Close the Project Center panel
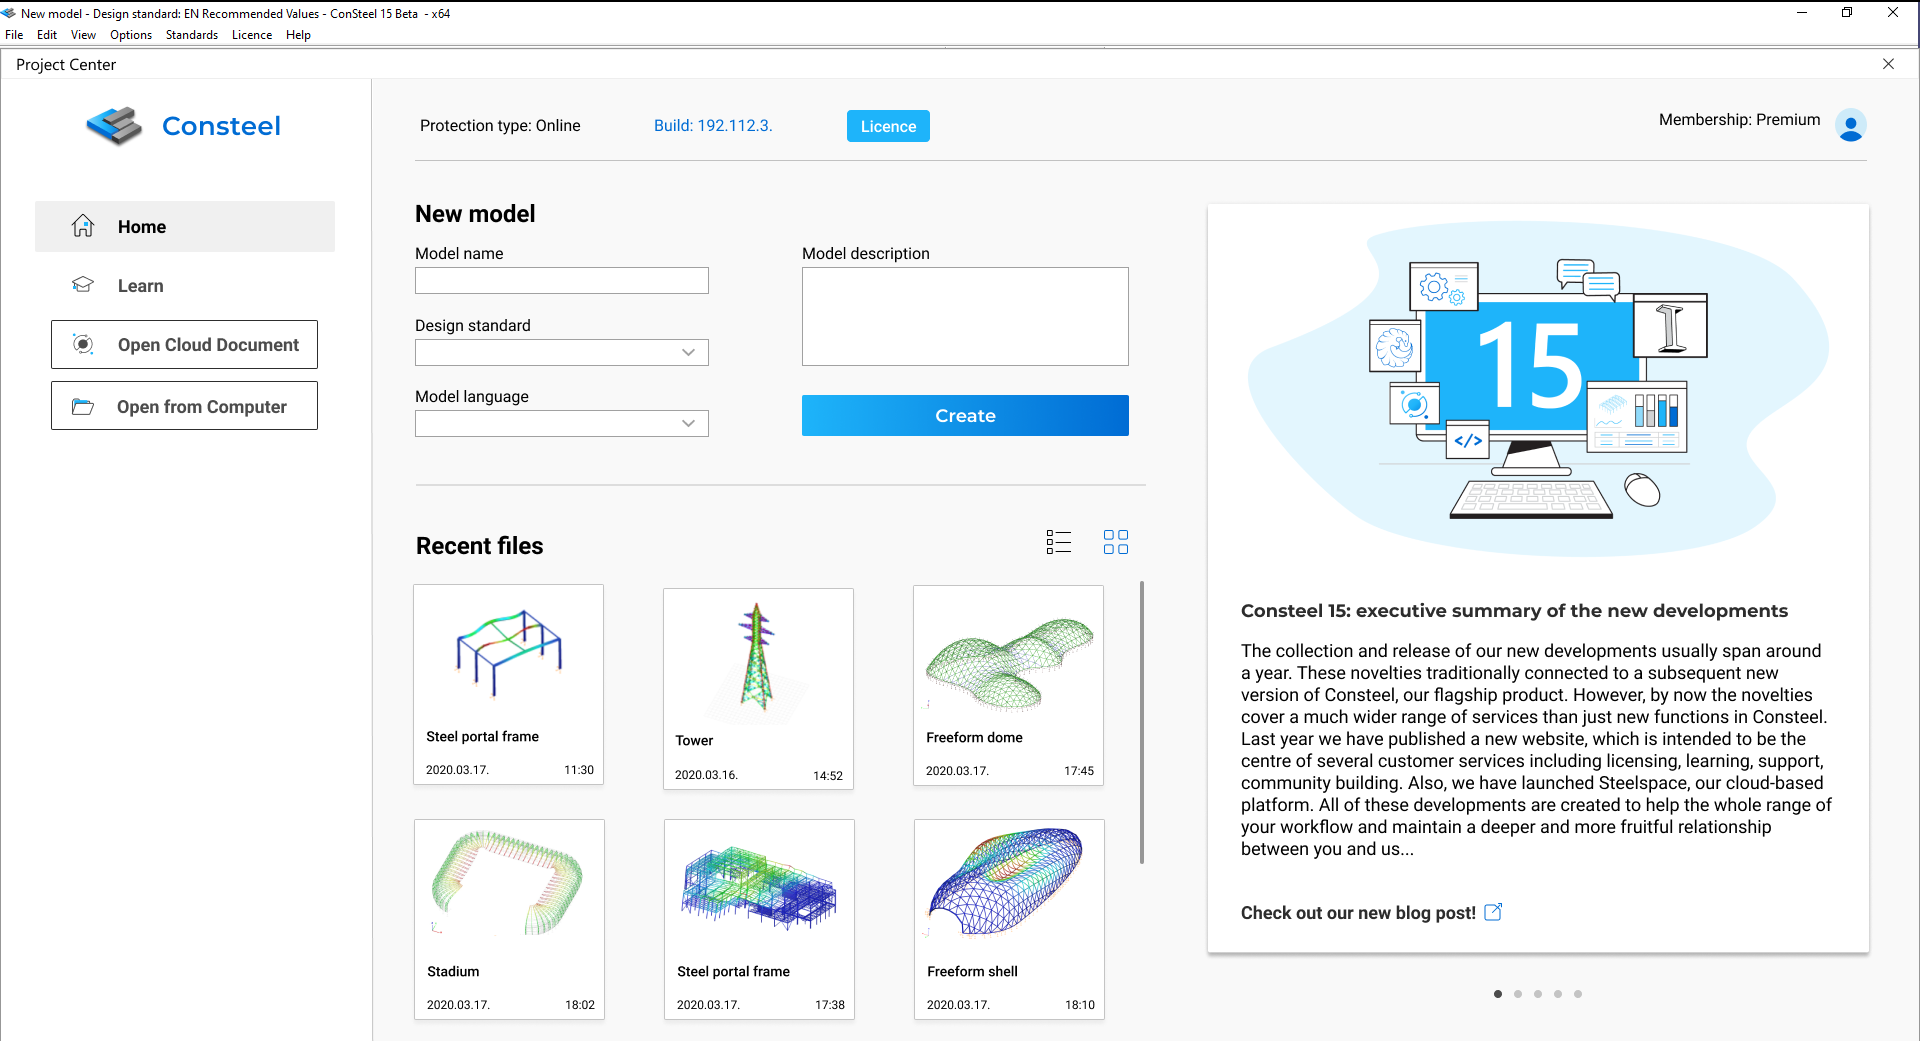The width and height of the screenshot is (1920, 1041). (x=1888, y=64)
